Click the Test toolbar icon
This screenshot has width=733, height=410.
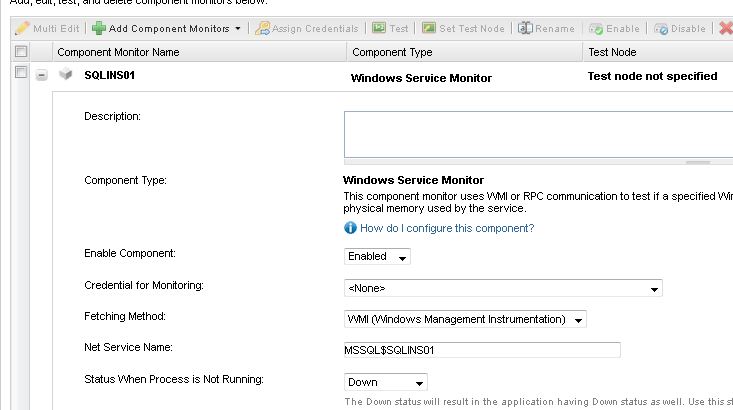(x=379, y=29)
